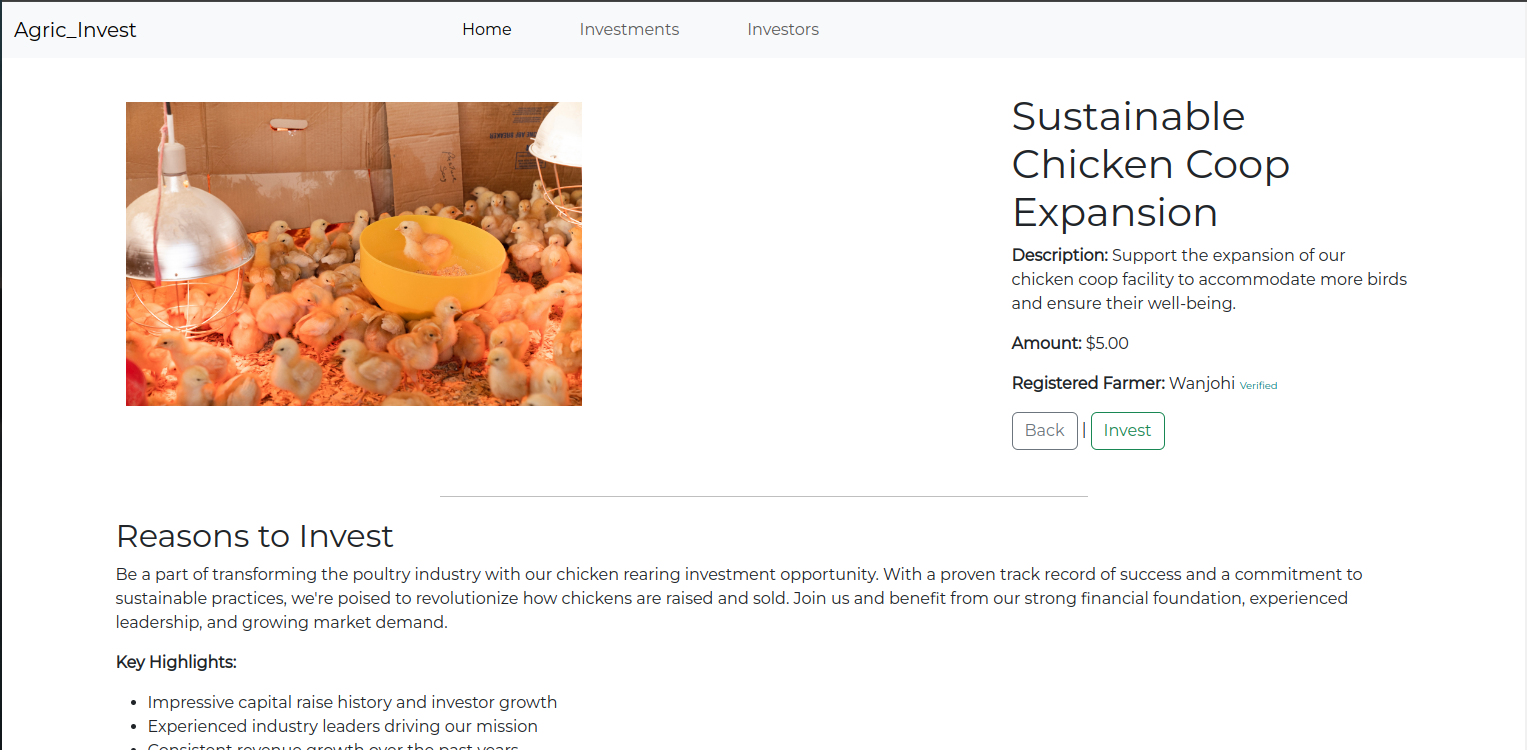Image resolution: width=1527 pixels, height=750 pixels.
Task: Navigate to the Investments page
Action: point(629,29)
